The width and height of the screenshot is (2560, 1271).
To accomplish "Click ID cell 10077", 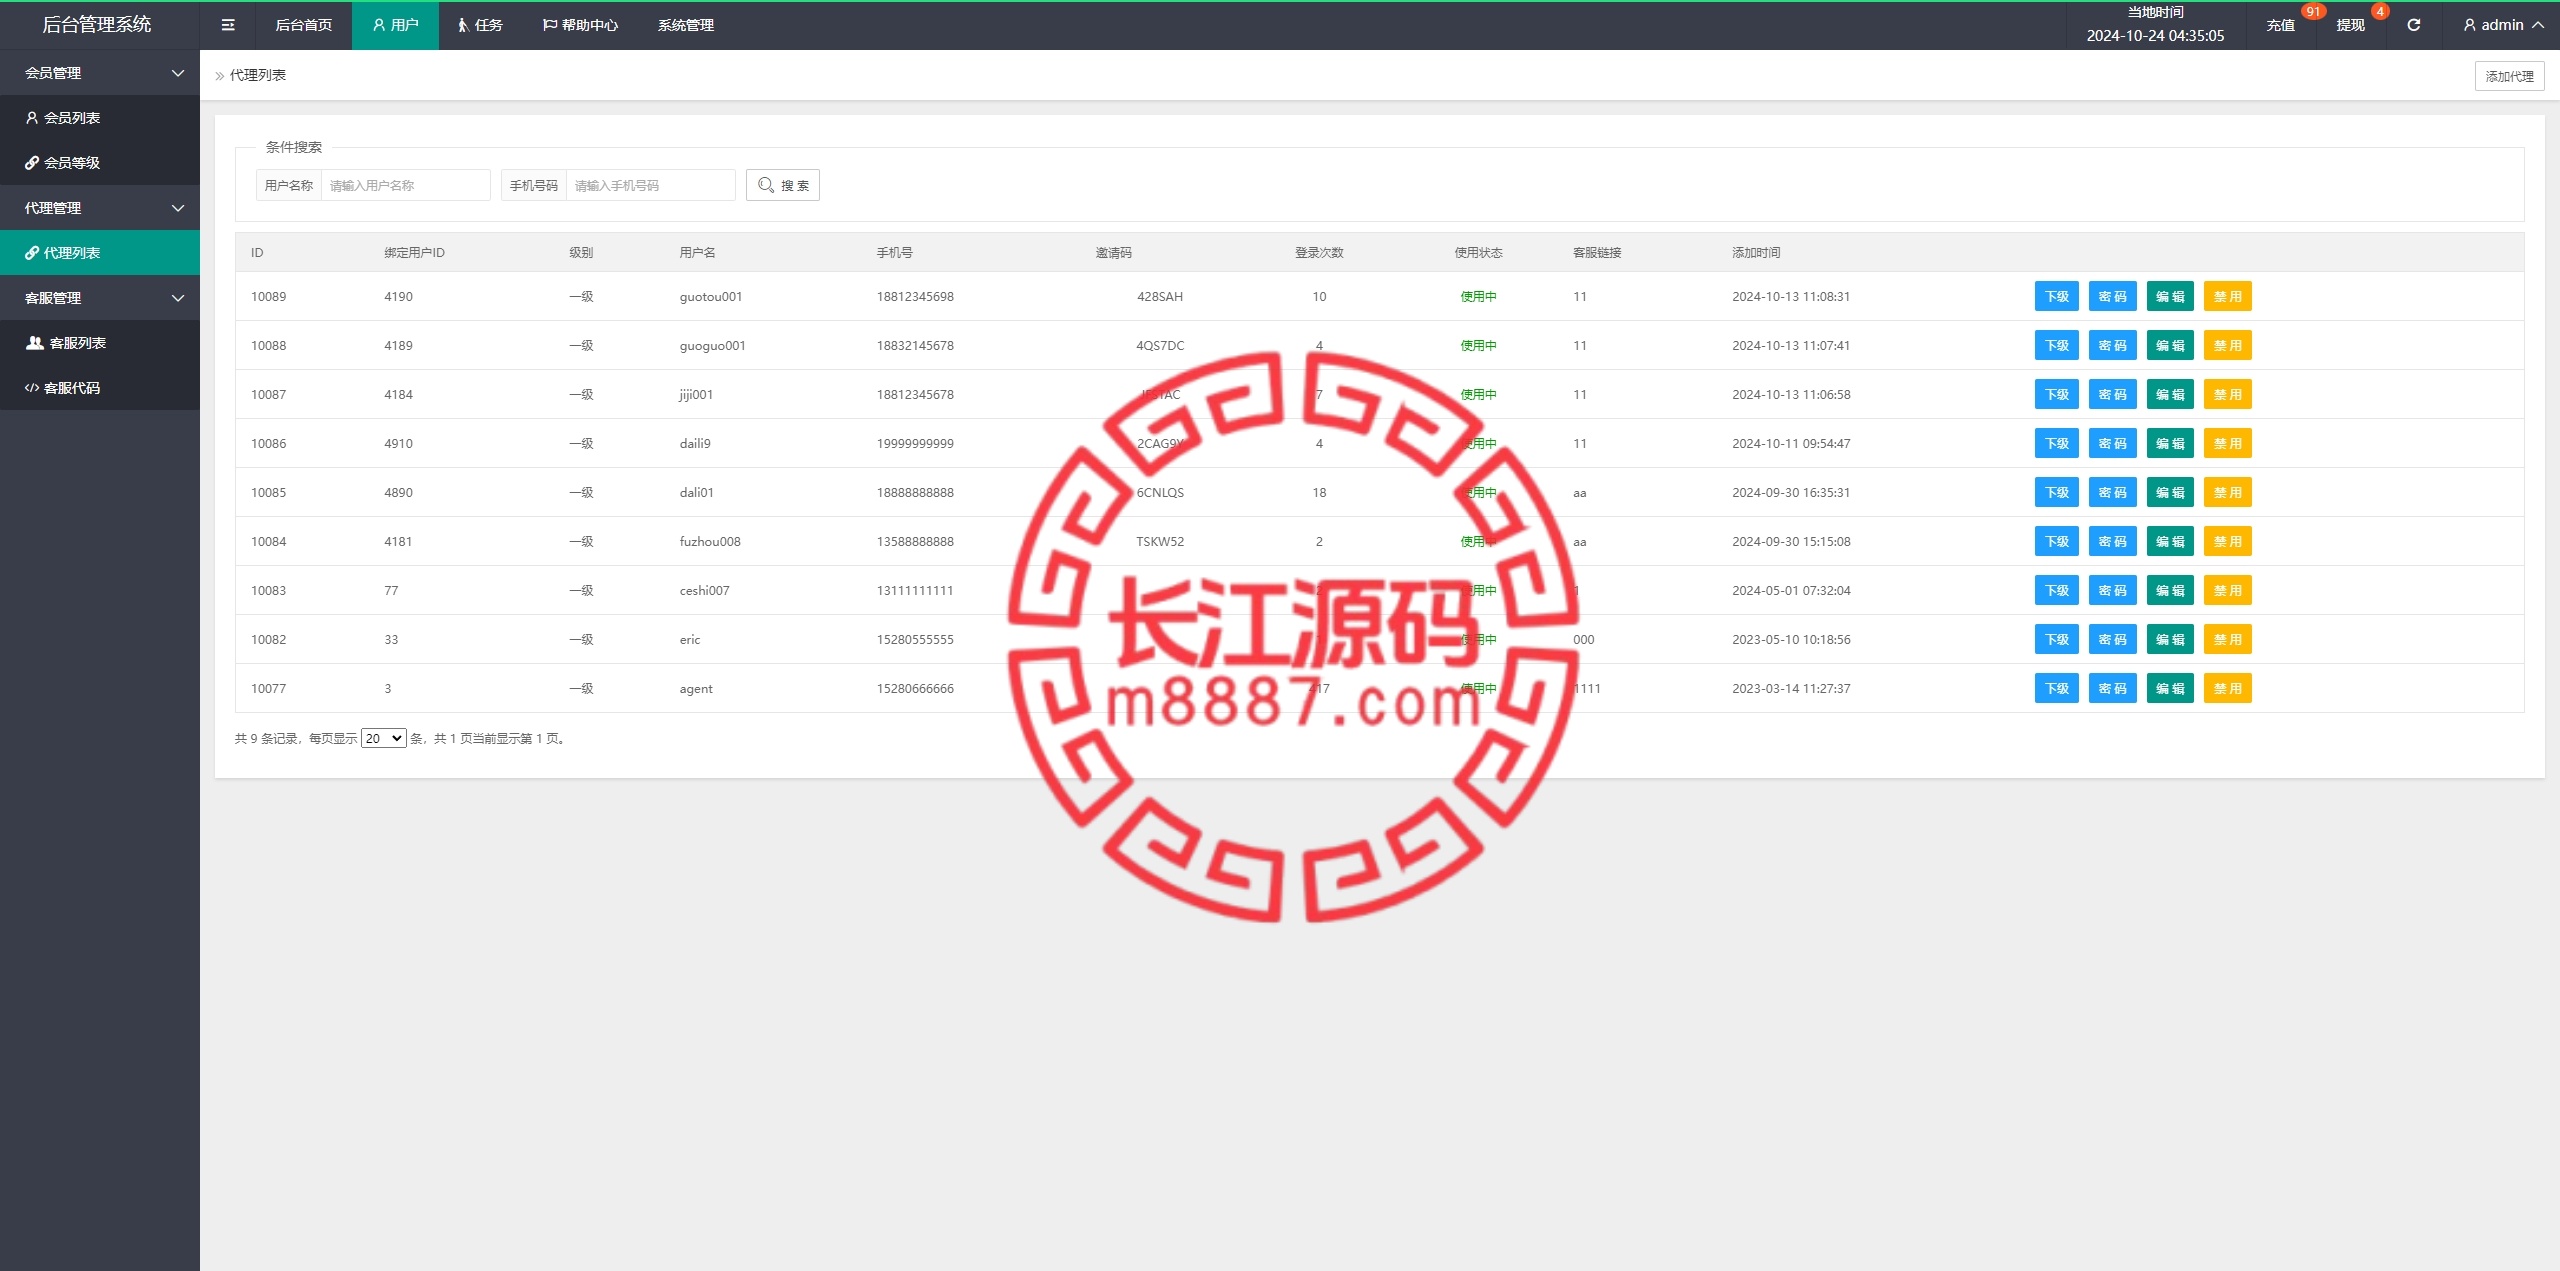I will click(x=268, y=689).
